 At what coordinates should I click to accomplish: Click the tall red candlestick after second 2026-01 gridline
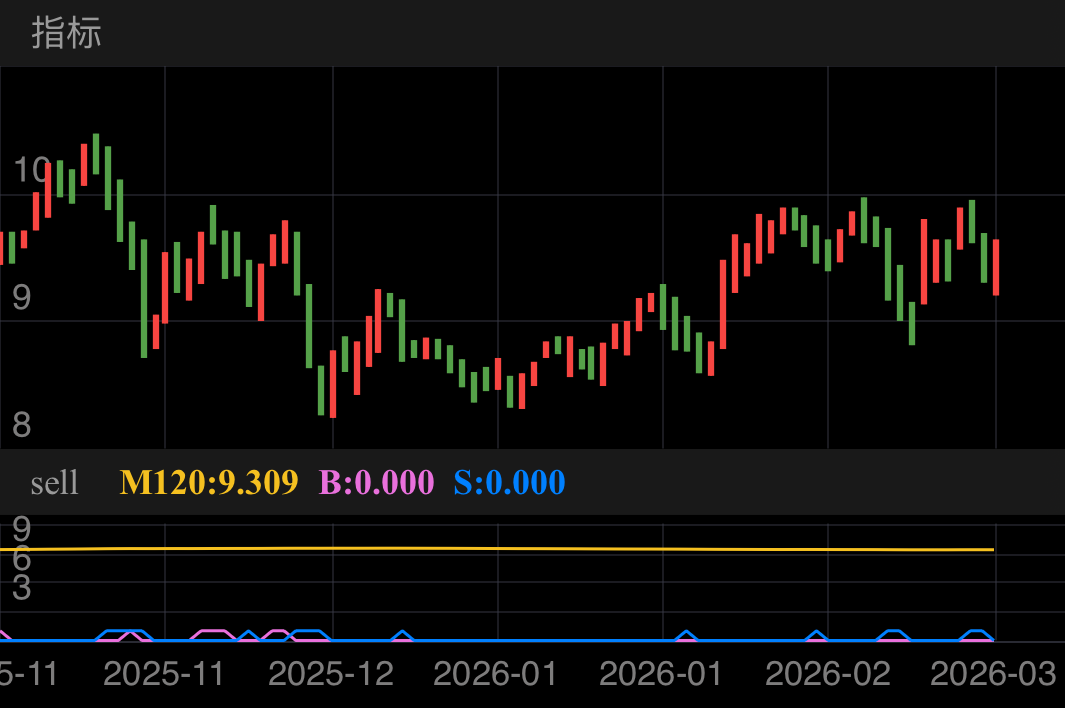[x=722, y=304]
